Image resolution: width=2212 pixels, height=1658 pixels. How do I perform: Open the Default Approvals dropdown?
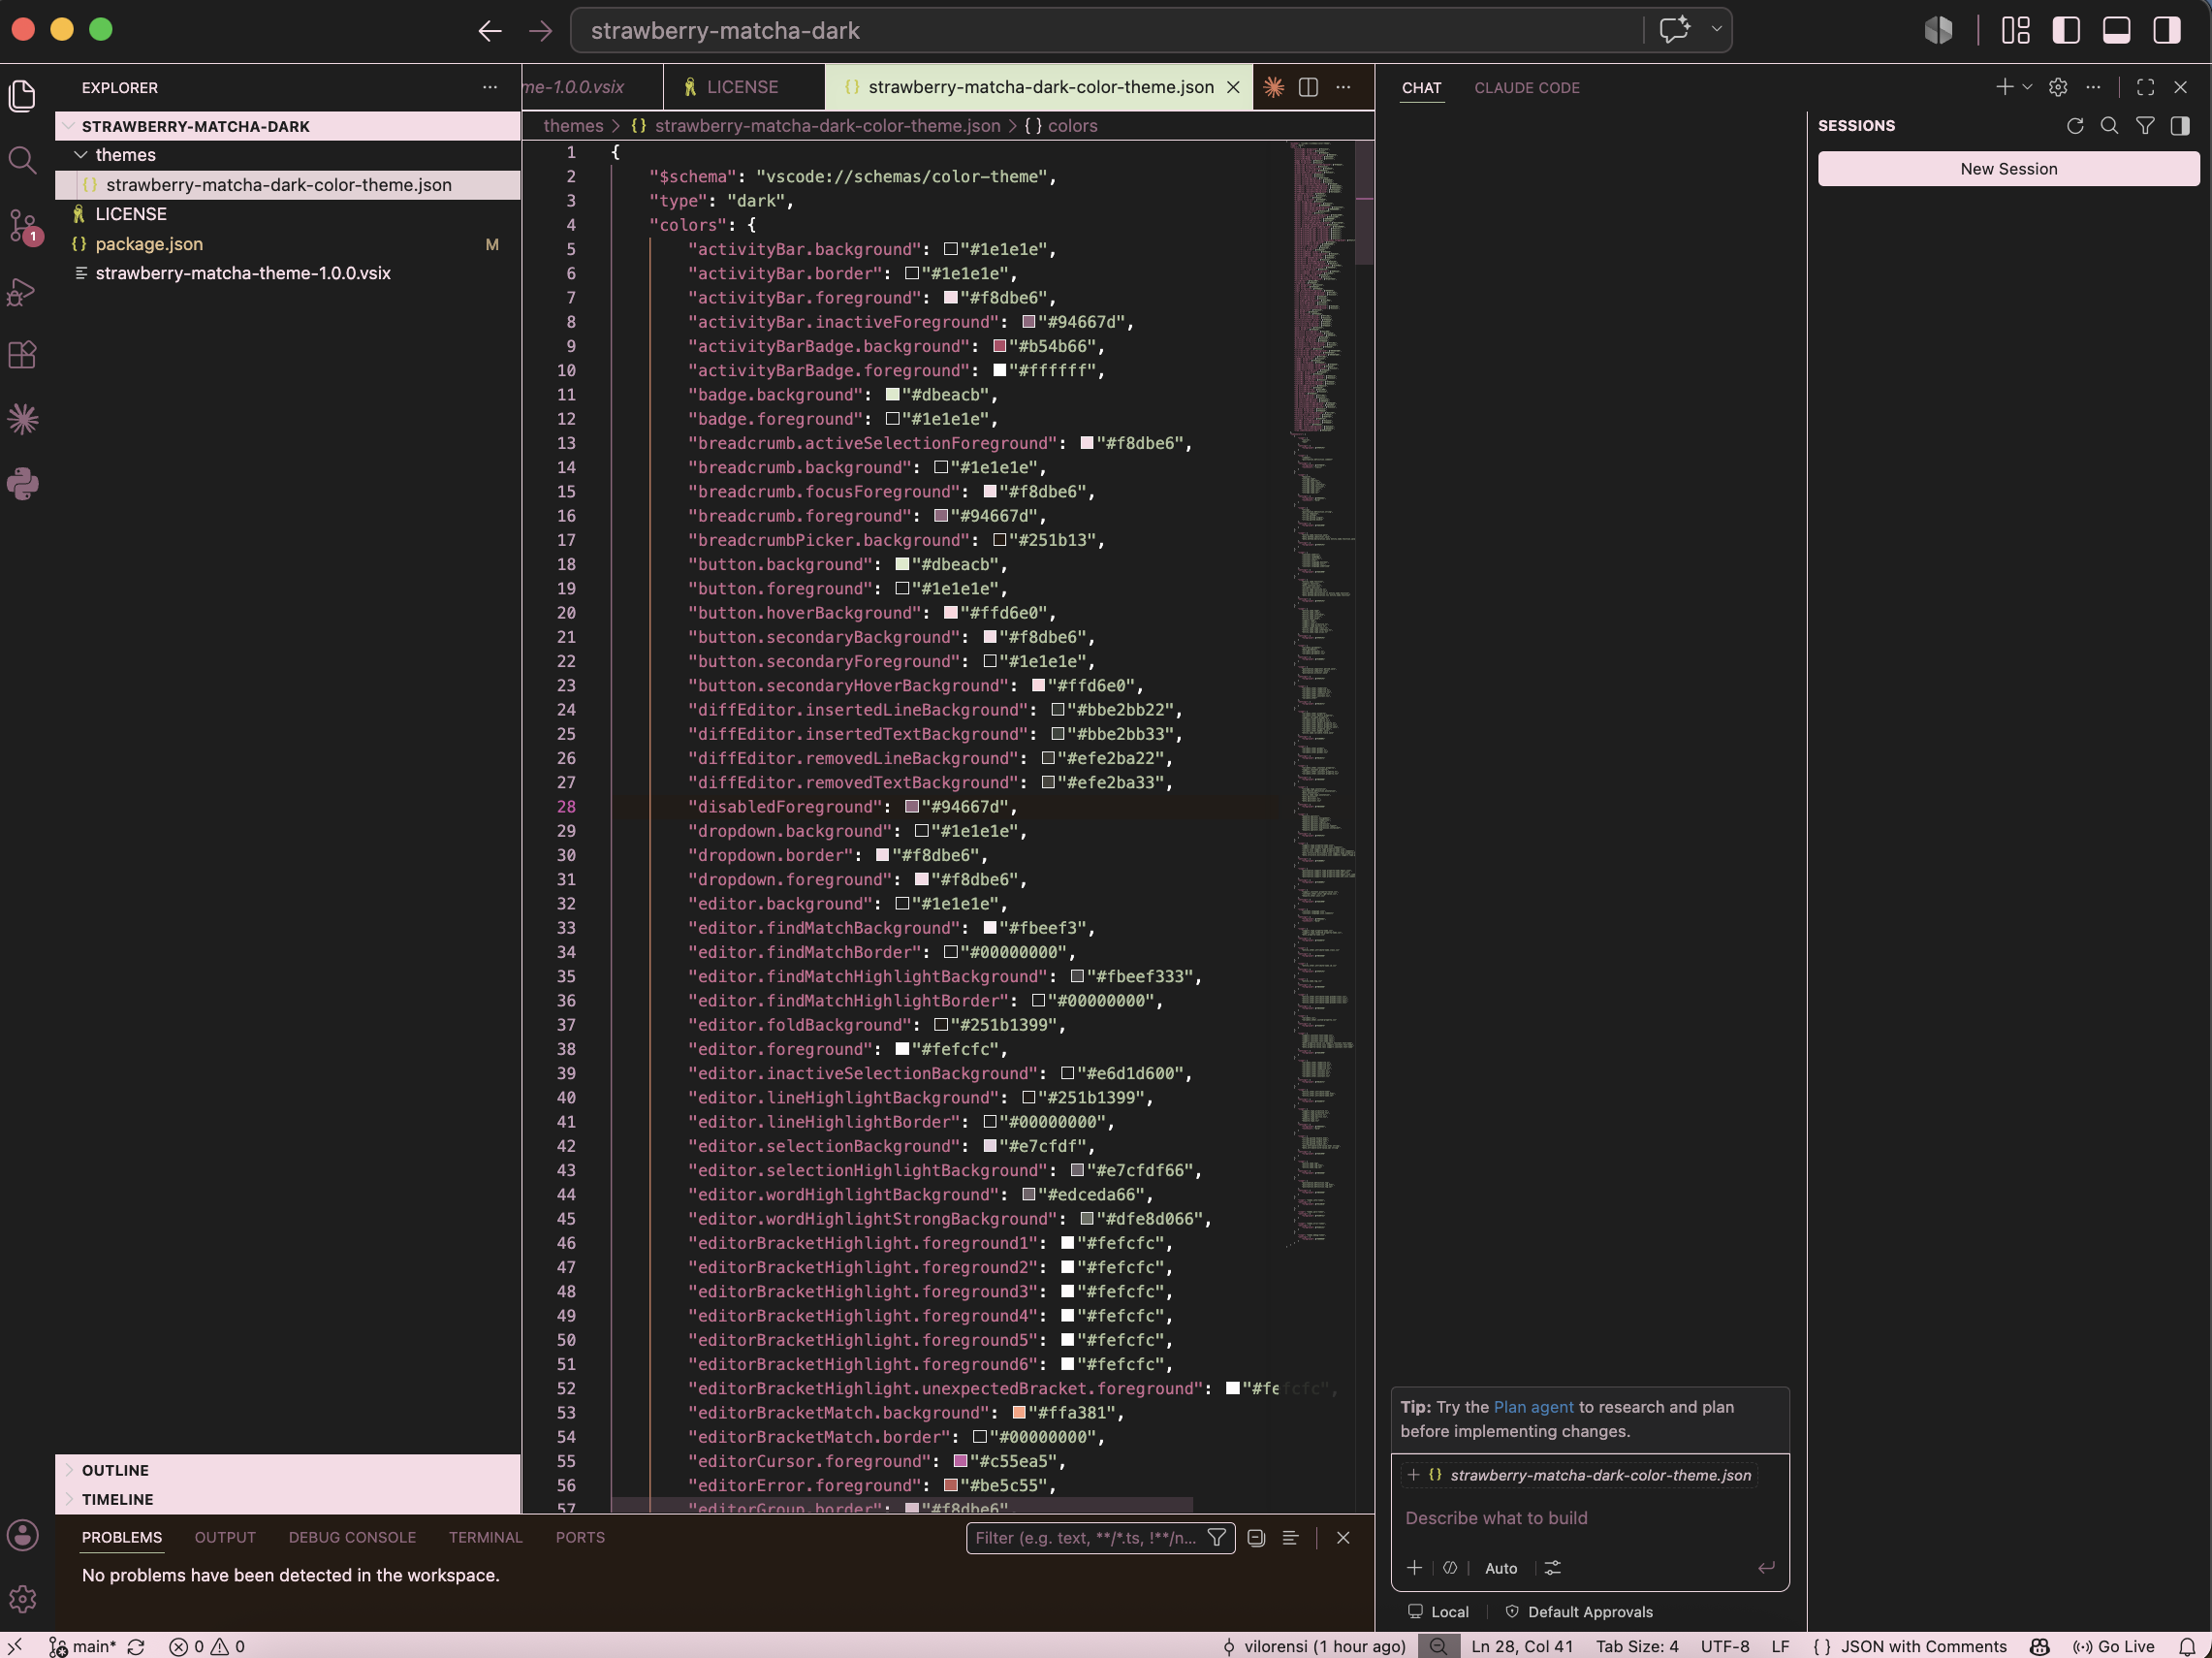(1579, 1611)
